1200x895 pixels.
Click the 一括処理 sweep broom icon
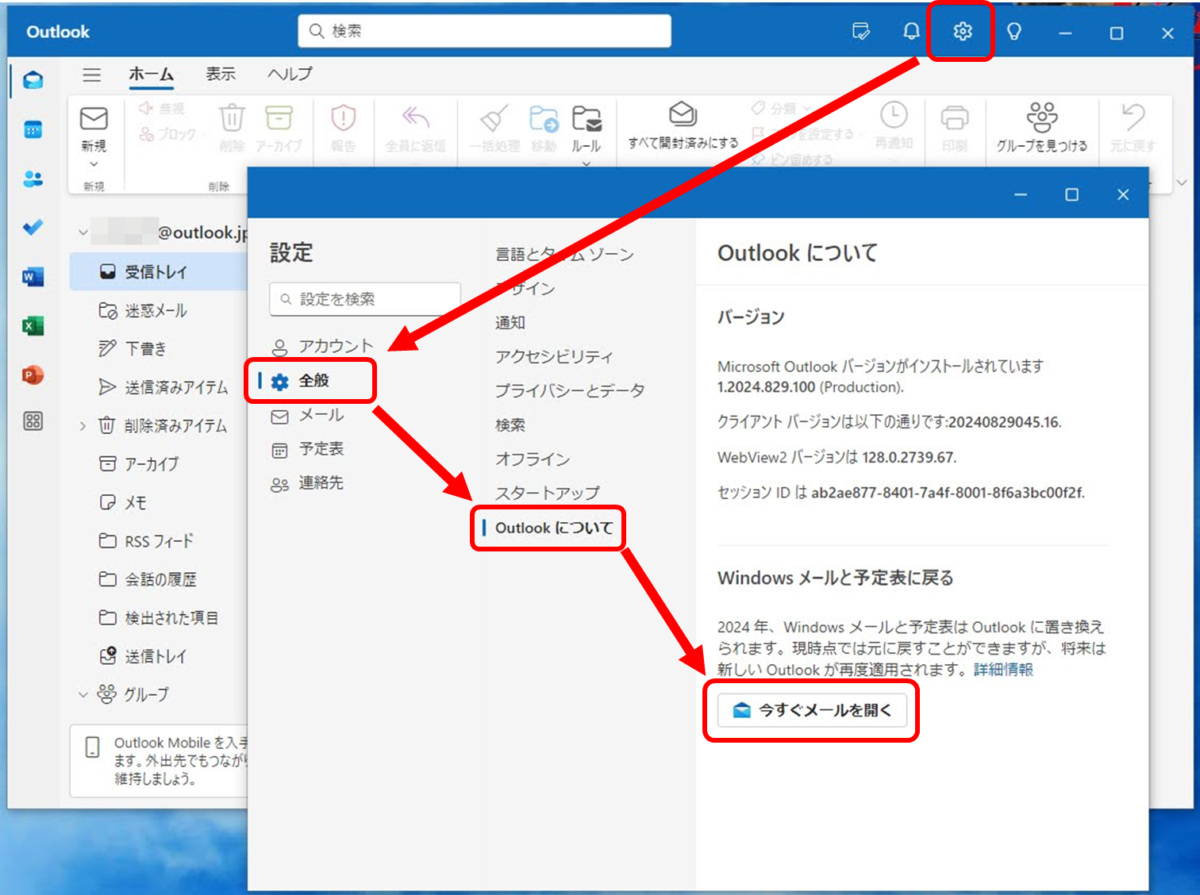494,118
